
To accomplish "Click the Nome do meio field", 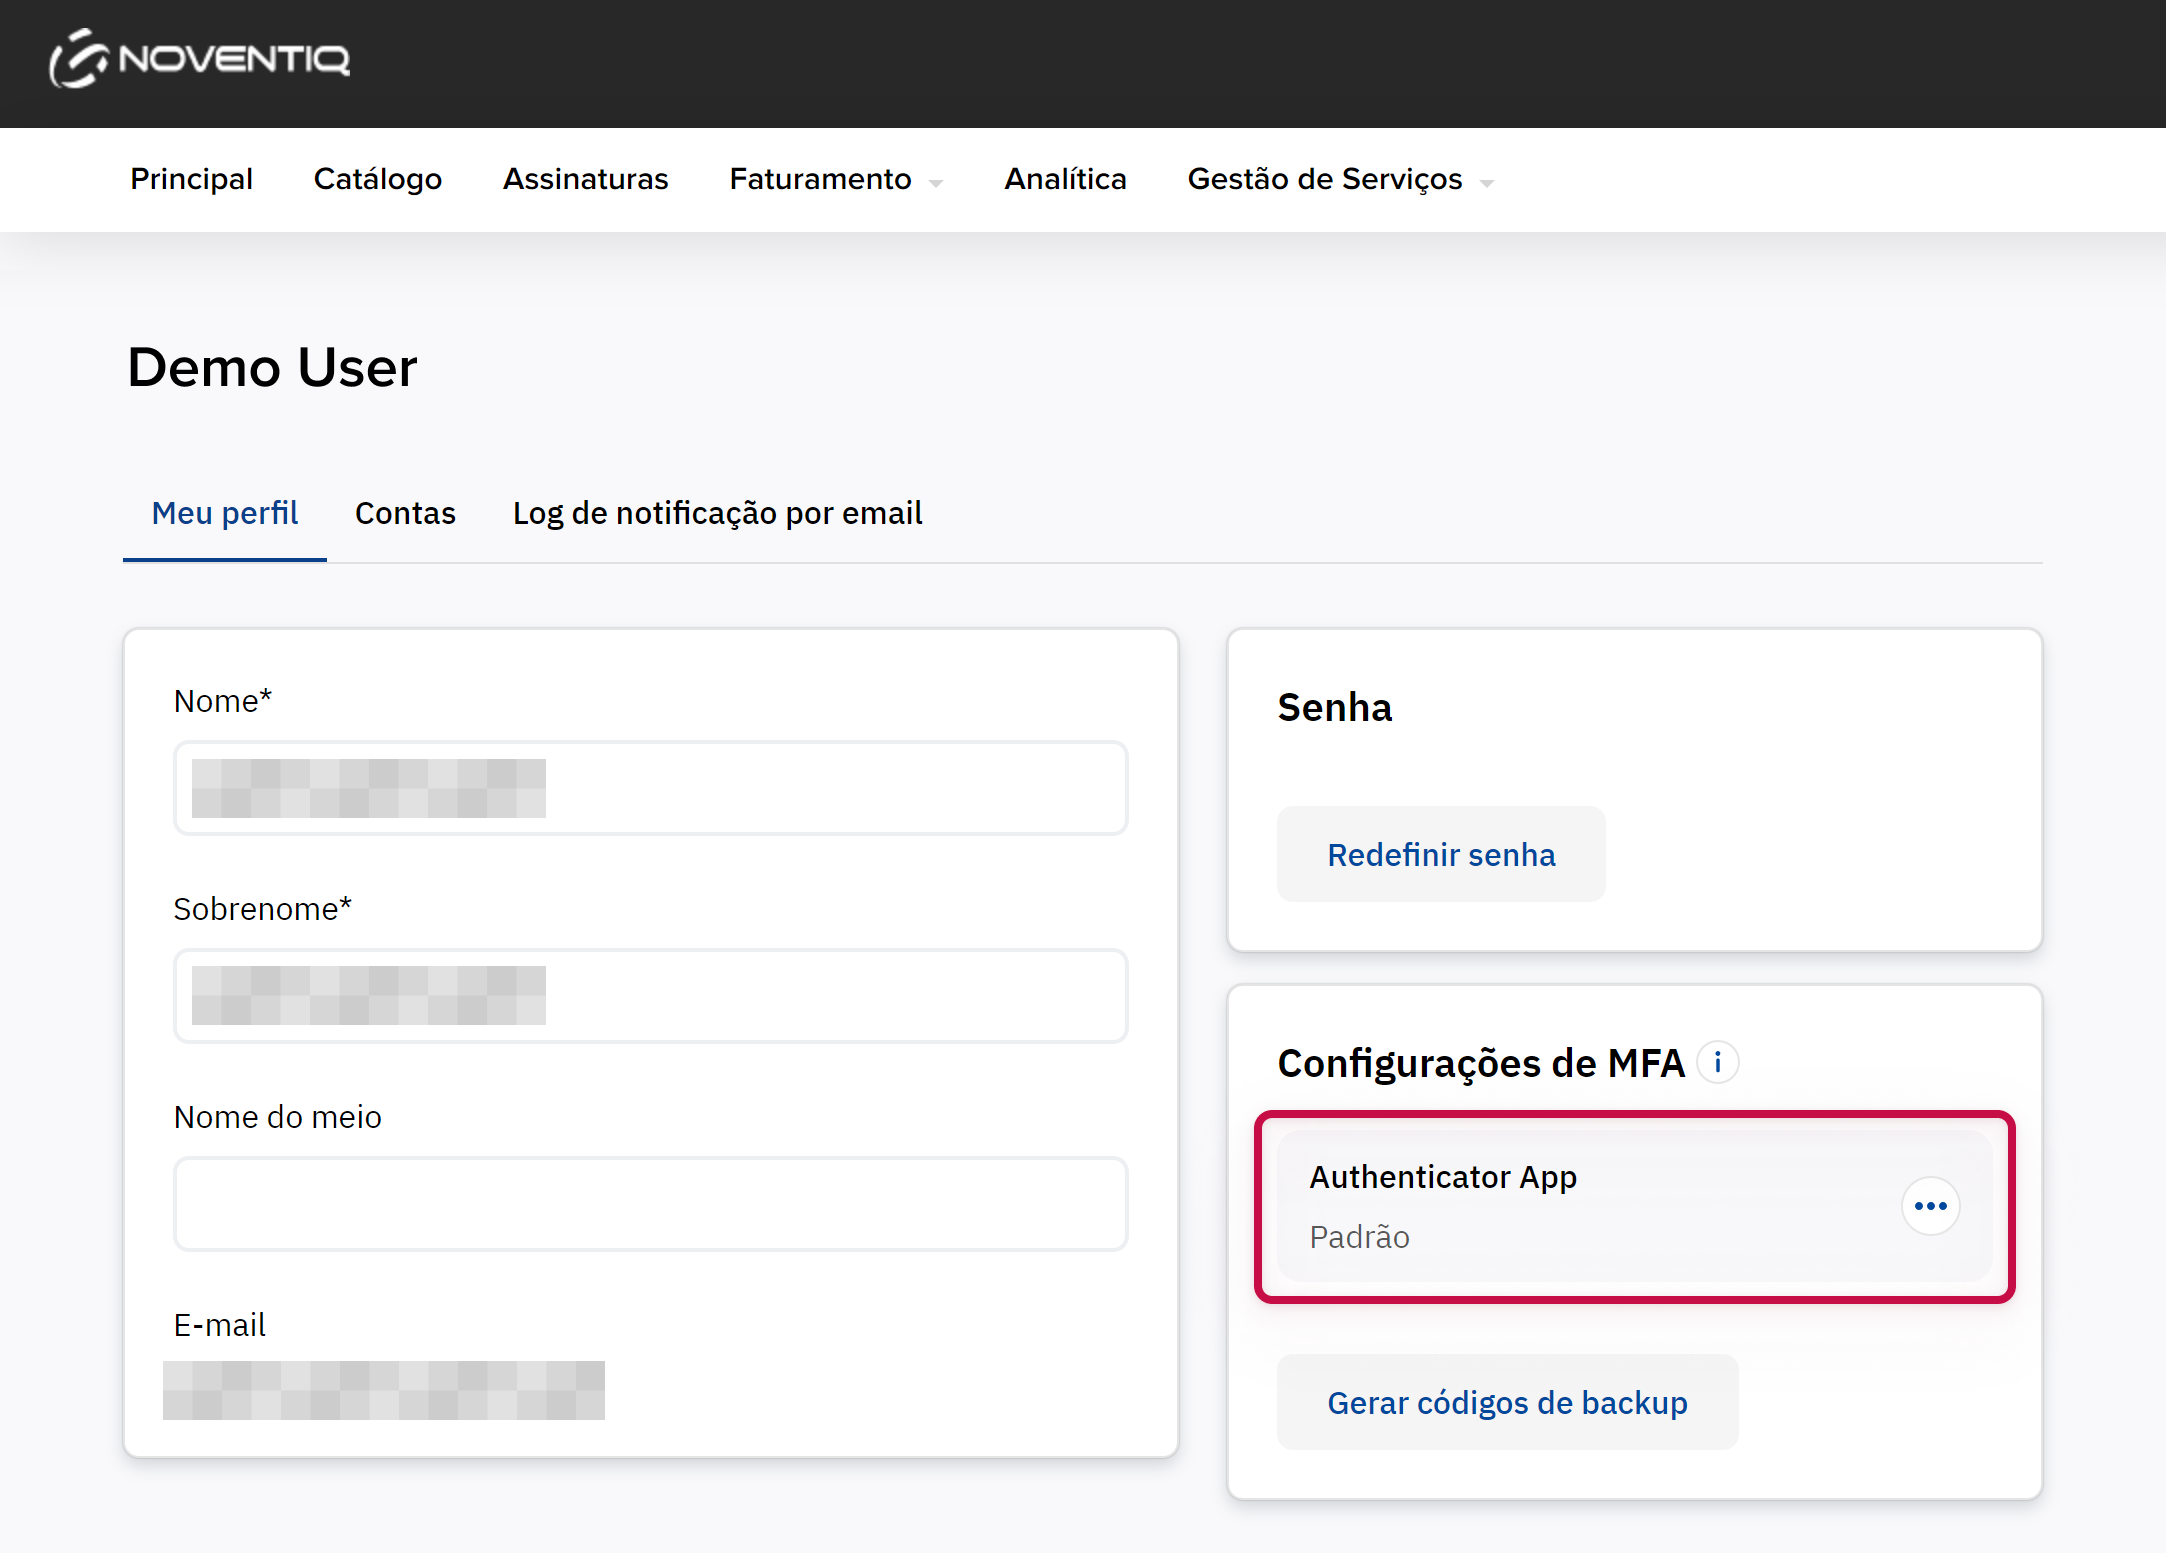I will click(651, 1204).
